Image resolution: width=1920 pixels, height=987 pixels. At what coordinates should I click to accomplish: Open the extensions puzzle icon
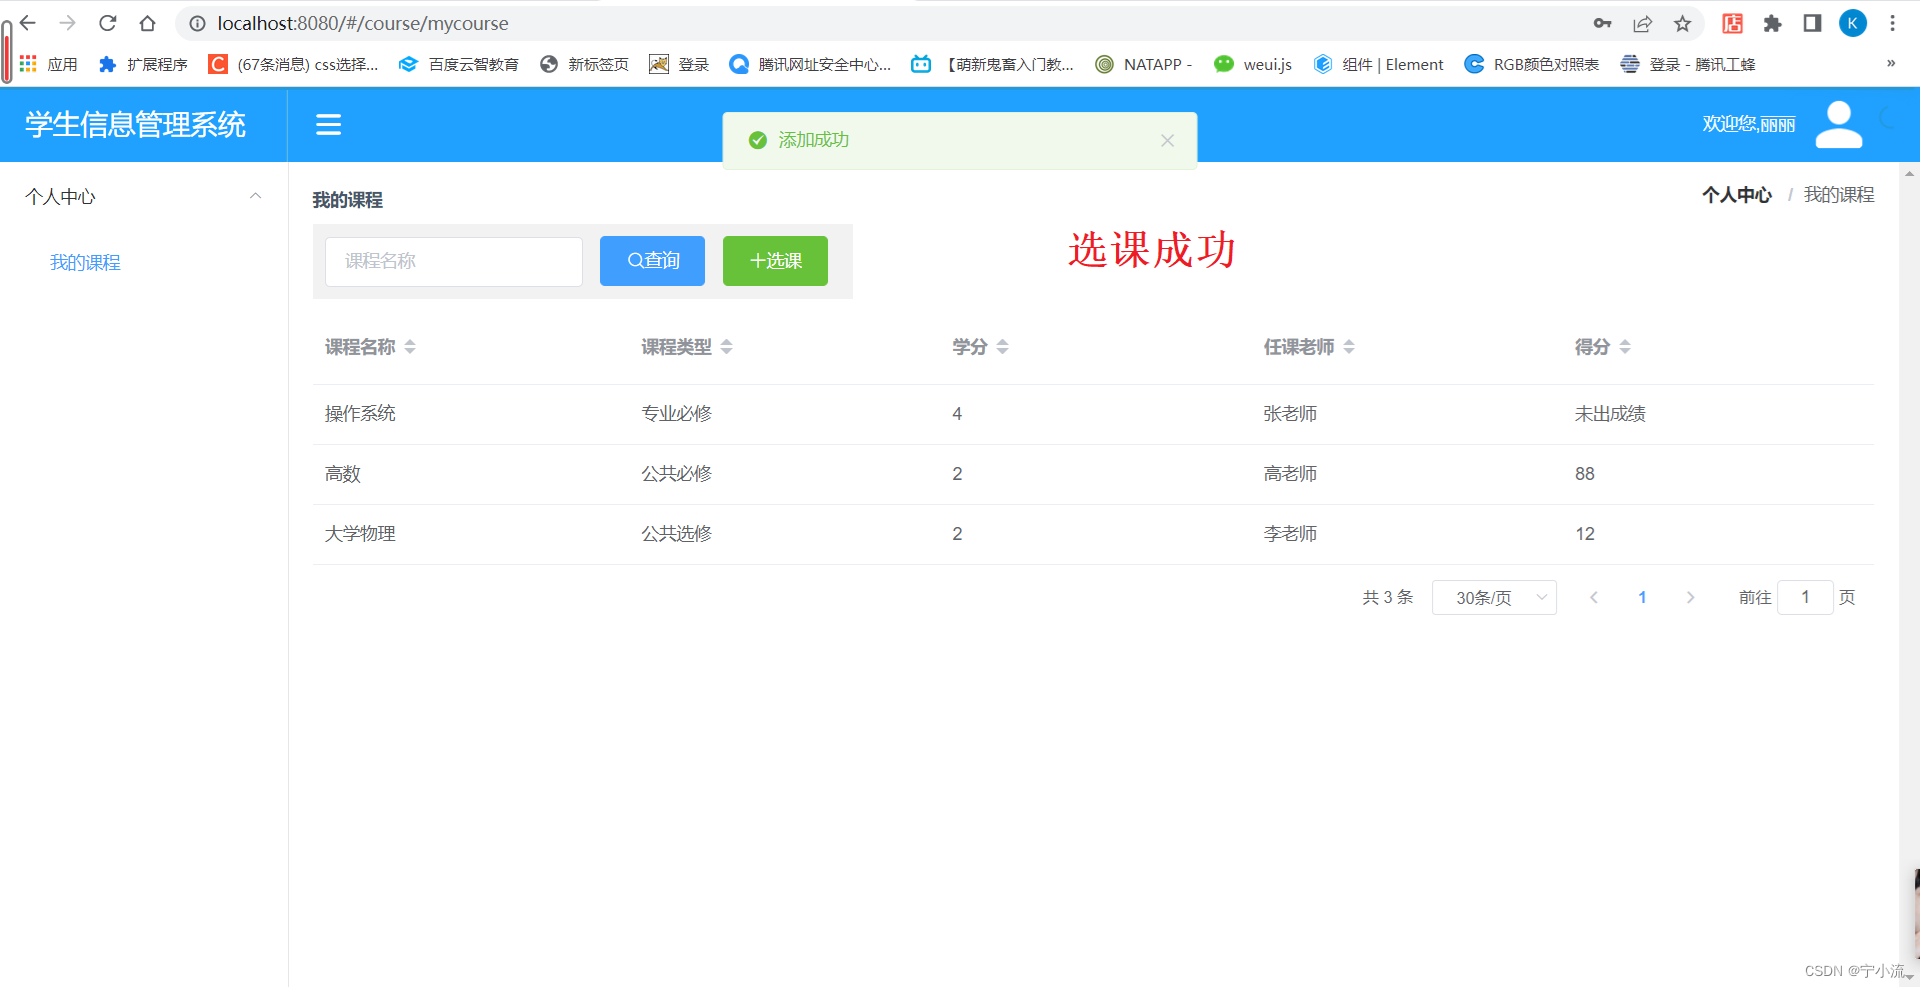[1773, 23]
